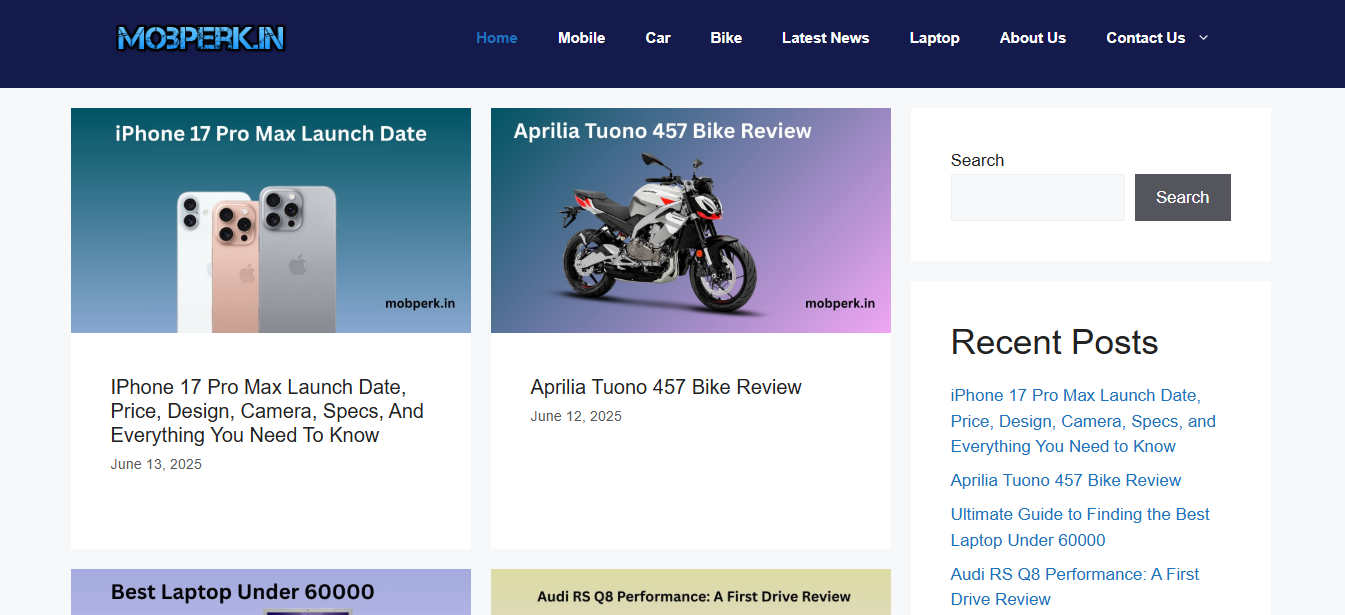Click the June 13, 2025 post date
This screenshot has height=615, width=1345.
pos(156,464)
